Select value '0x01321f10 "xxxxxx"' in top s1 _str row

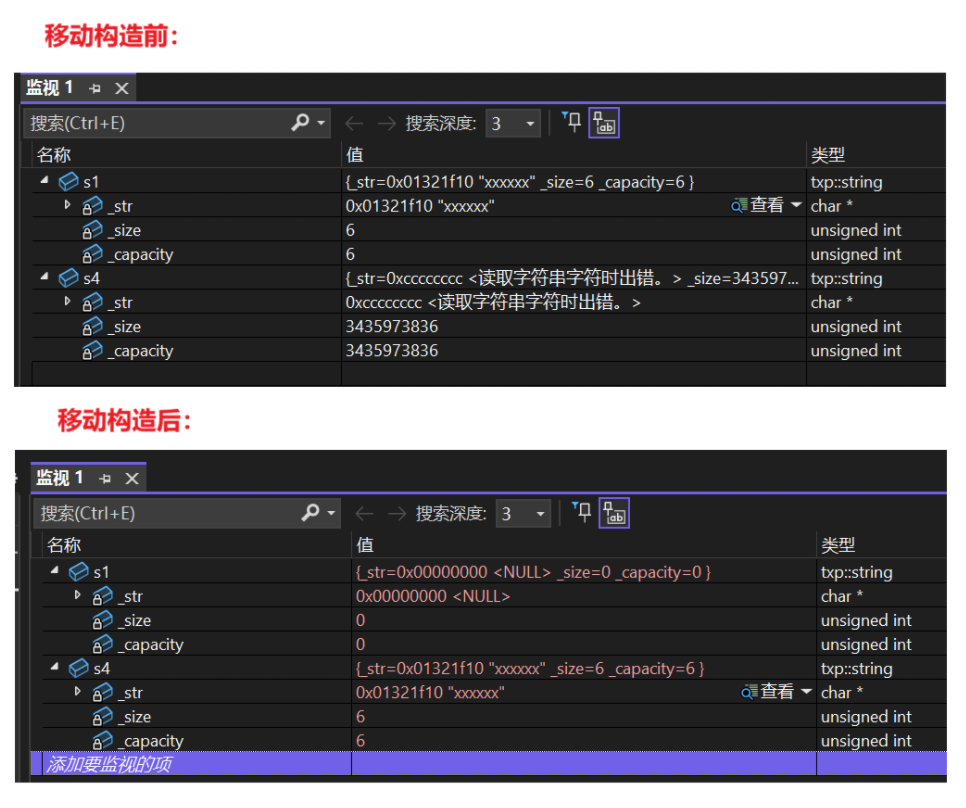[420, 206]
